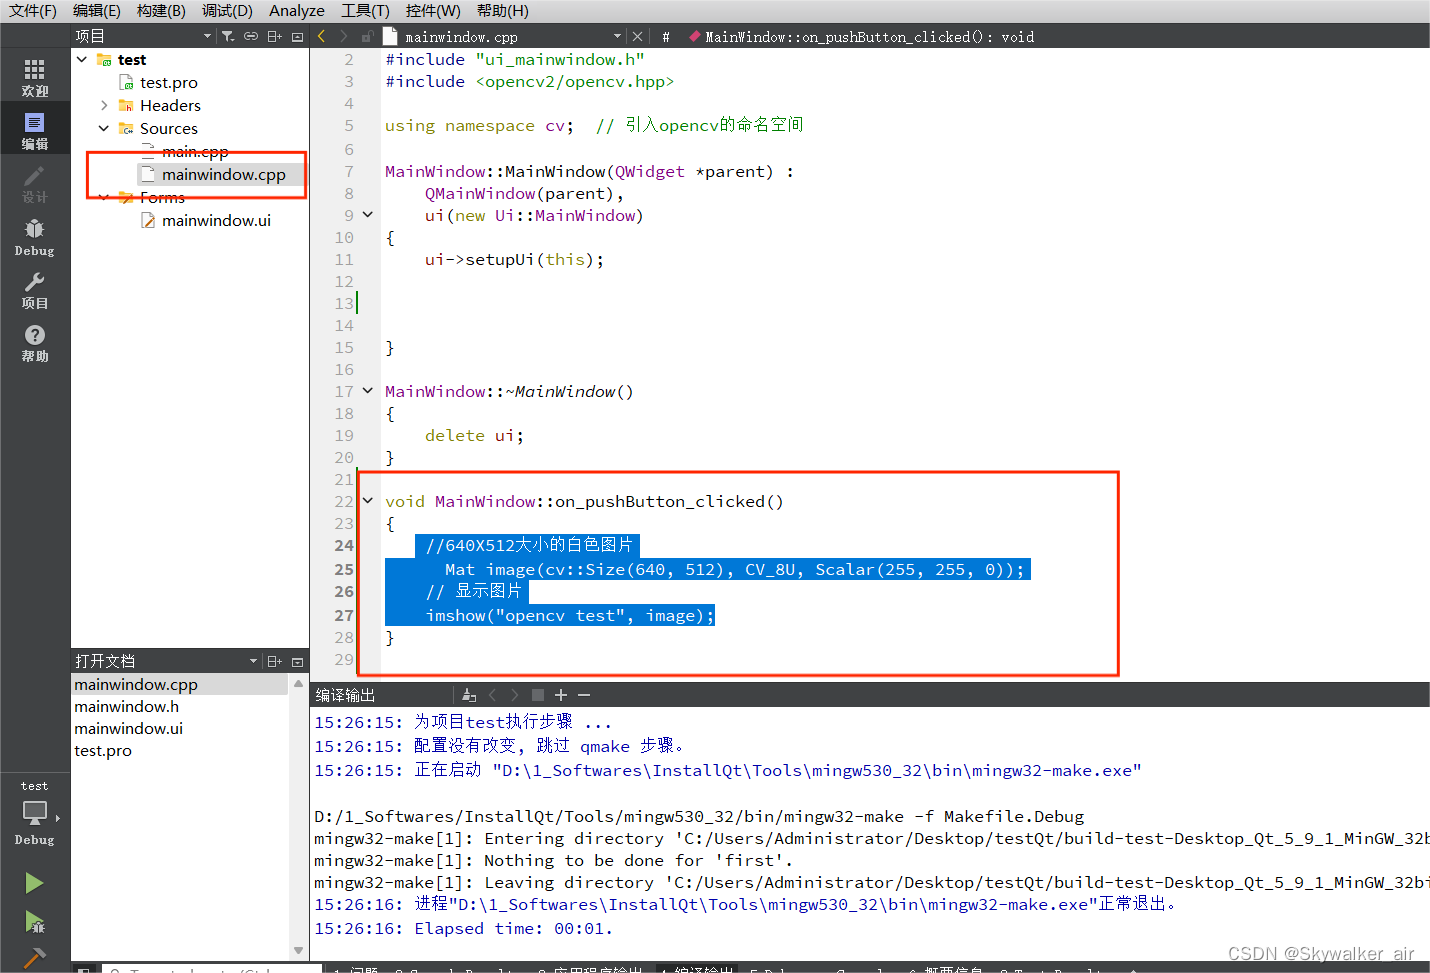Viewport: 1430px width, 973px height.
Task: Select mainwindow.ui under the Forms folder
Action: tap(217, 220)
